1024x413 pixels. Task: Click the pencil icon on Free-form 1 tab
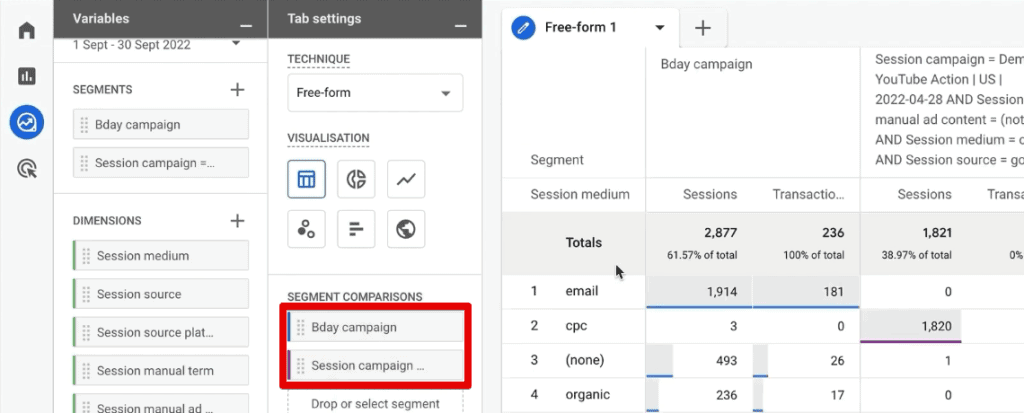tap(524, 27)
